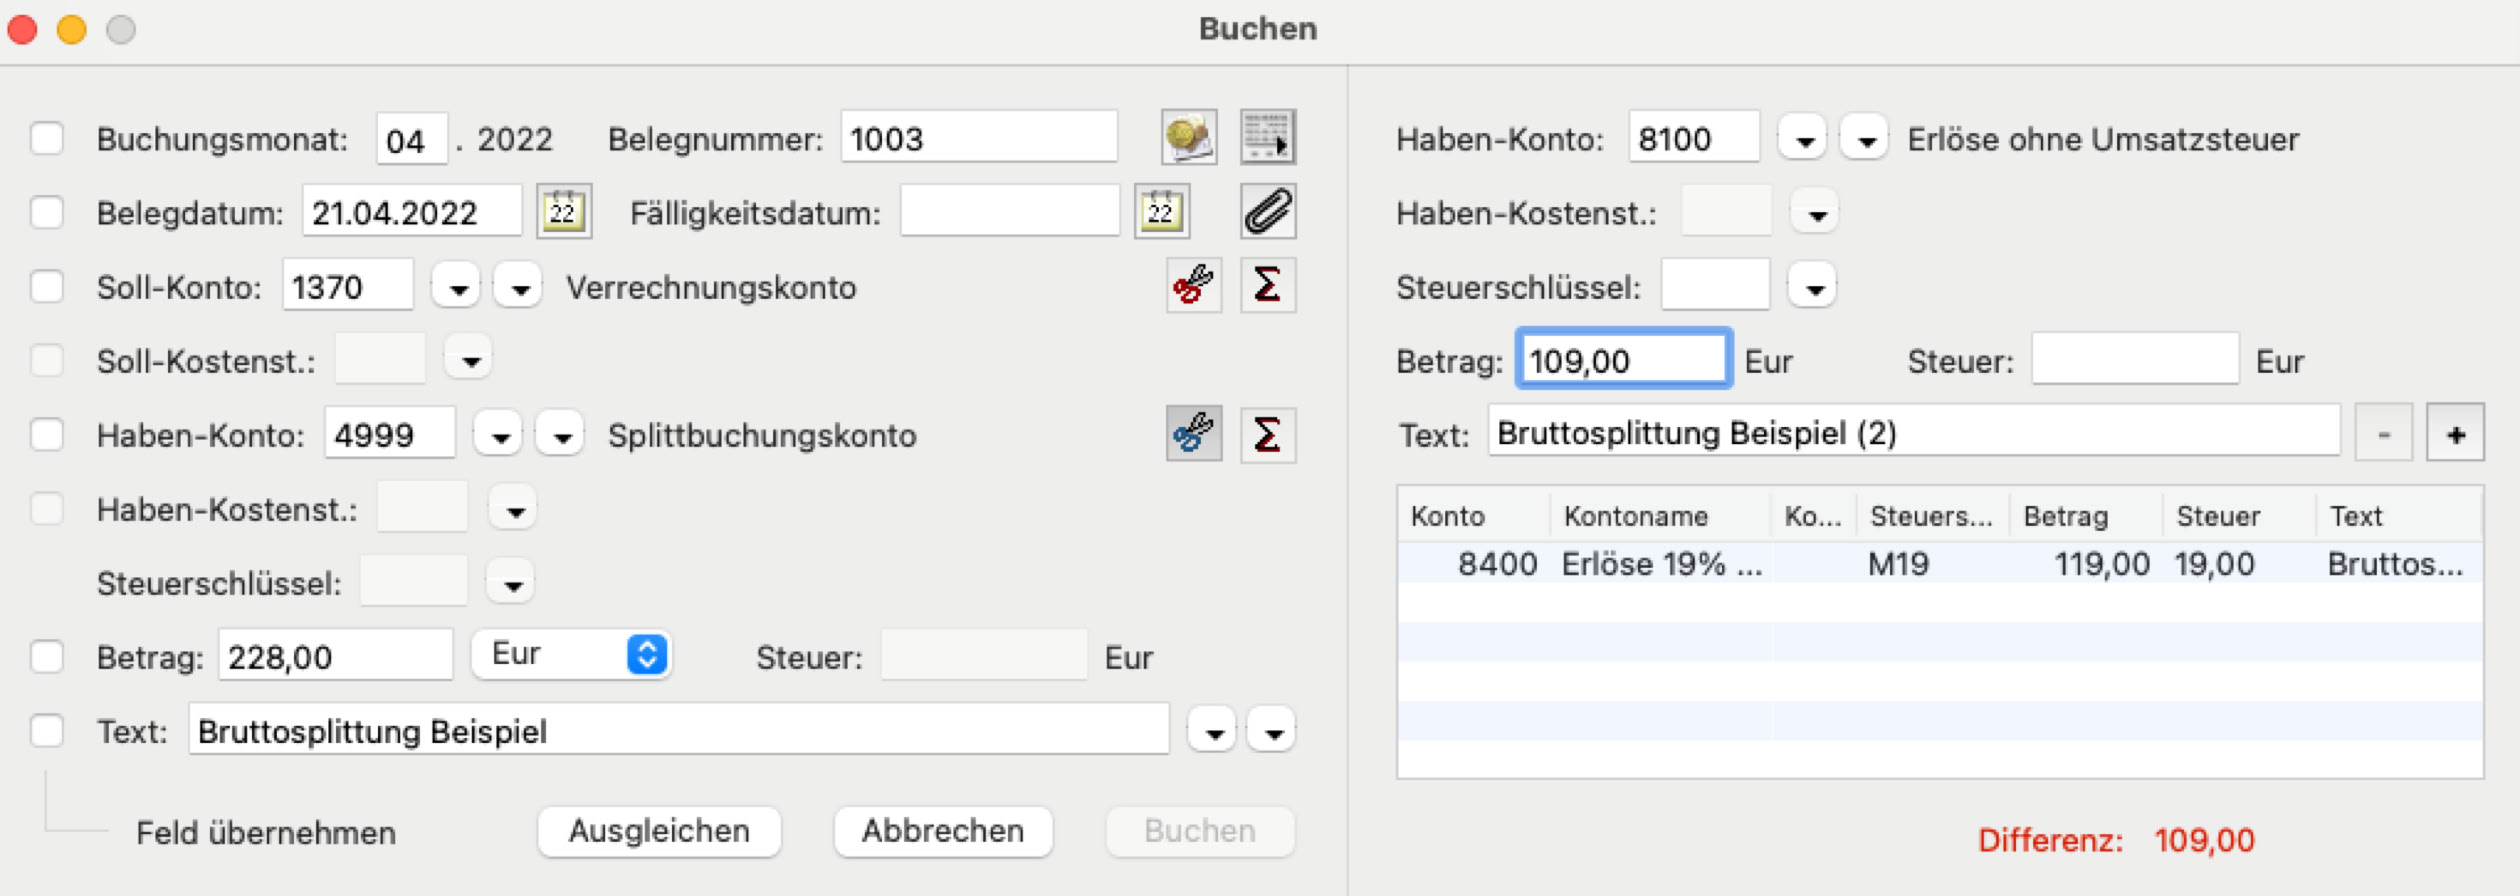Open the Belegdatum calendar picker
The width and height of the screenshot is (2520, 896).
point(564,212)
